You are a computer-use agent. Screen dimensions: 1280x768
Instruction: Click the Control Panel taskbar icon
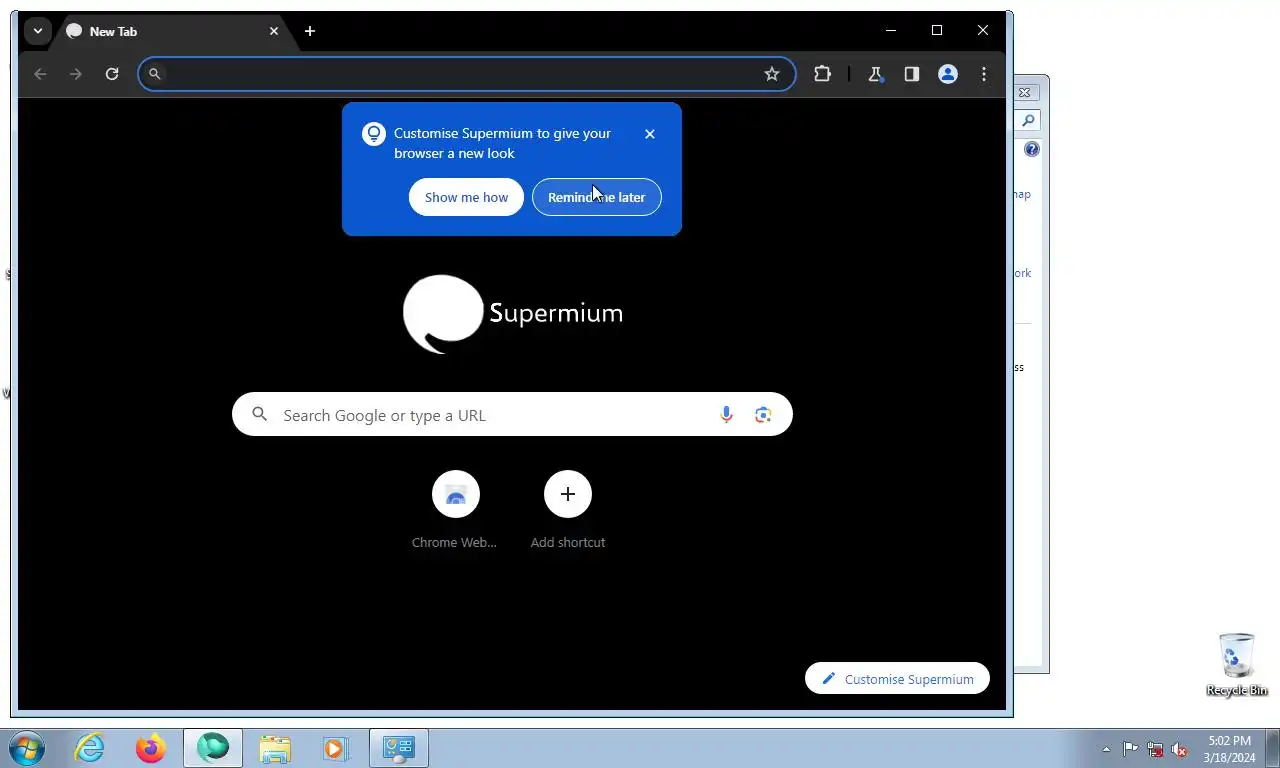click(x=399, y=748)
